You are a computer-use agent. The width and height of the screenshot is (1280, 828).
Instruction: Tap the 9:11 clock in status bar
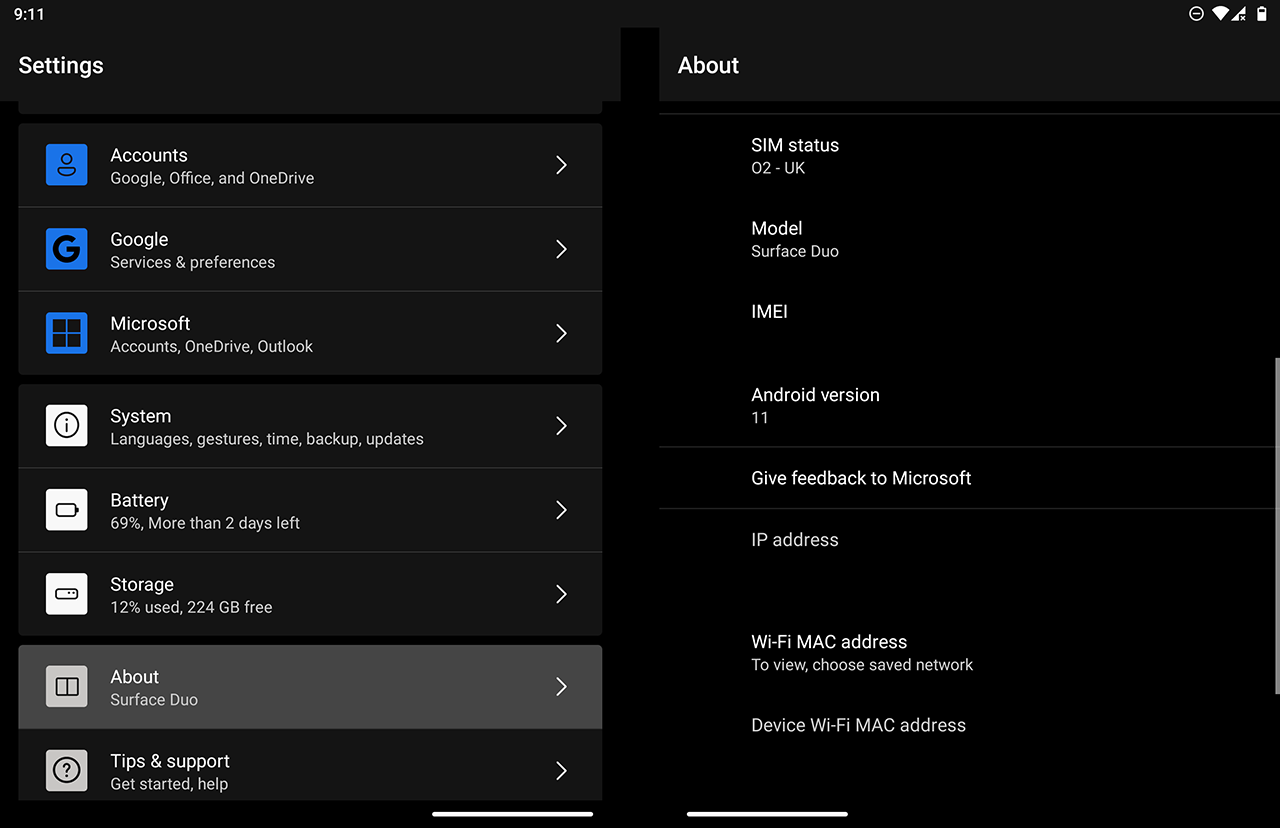click(29, 14)
